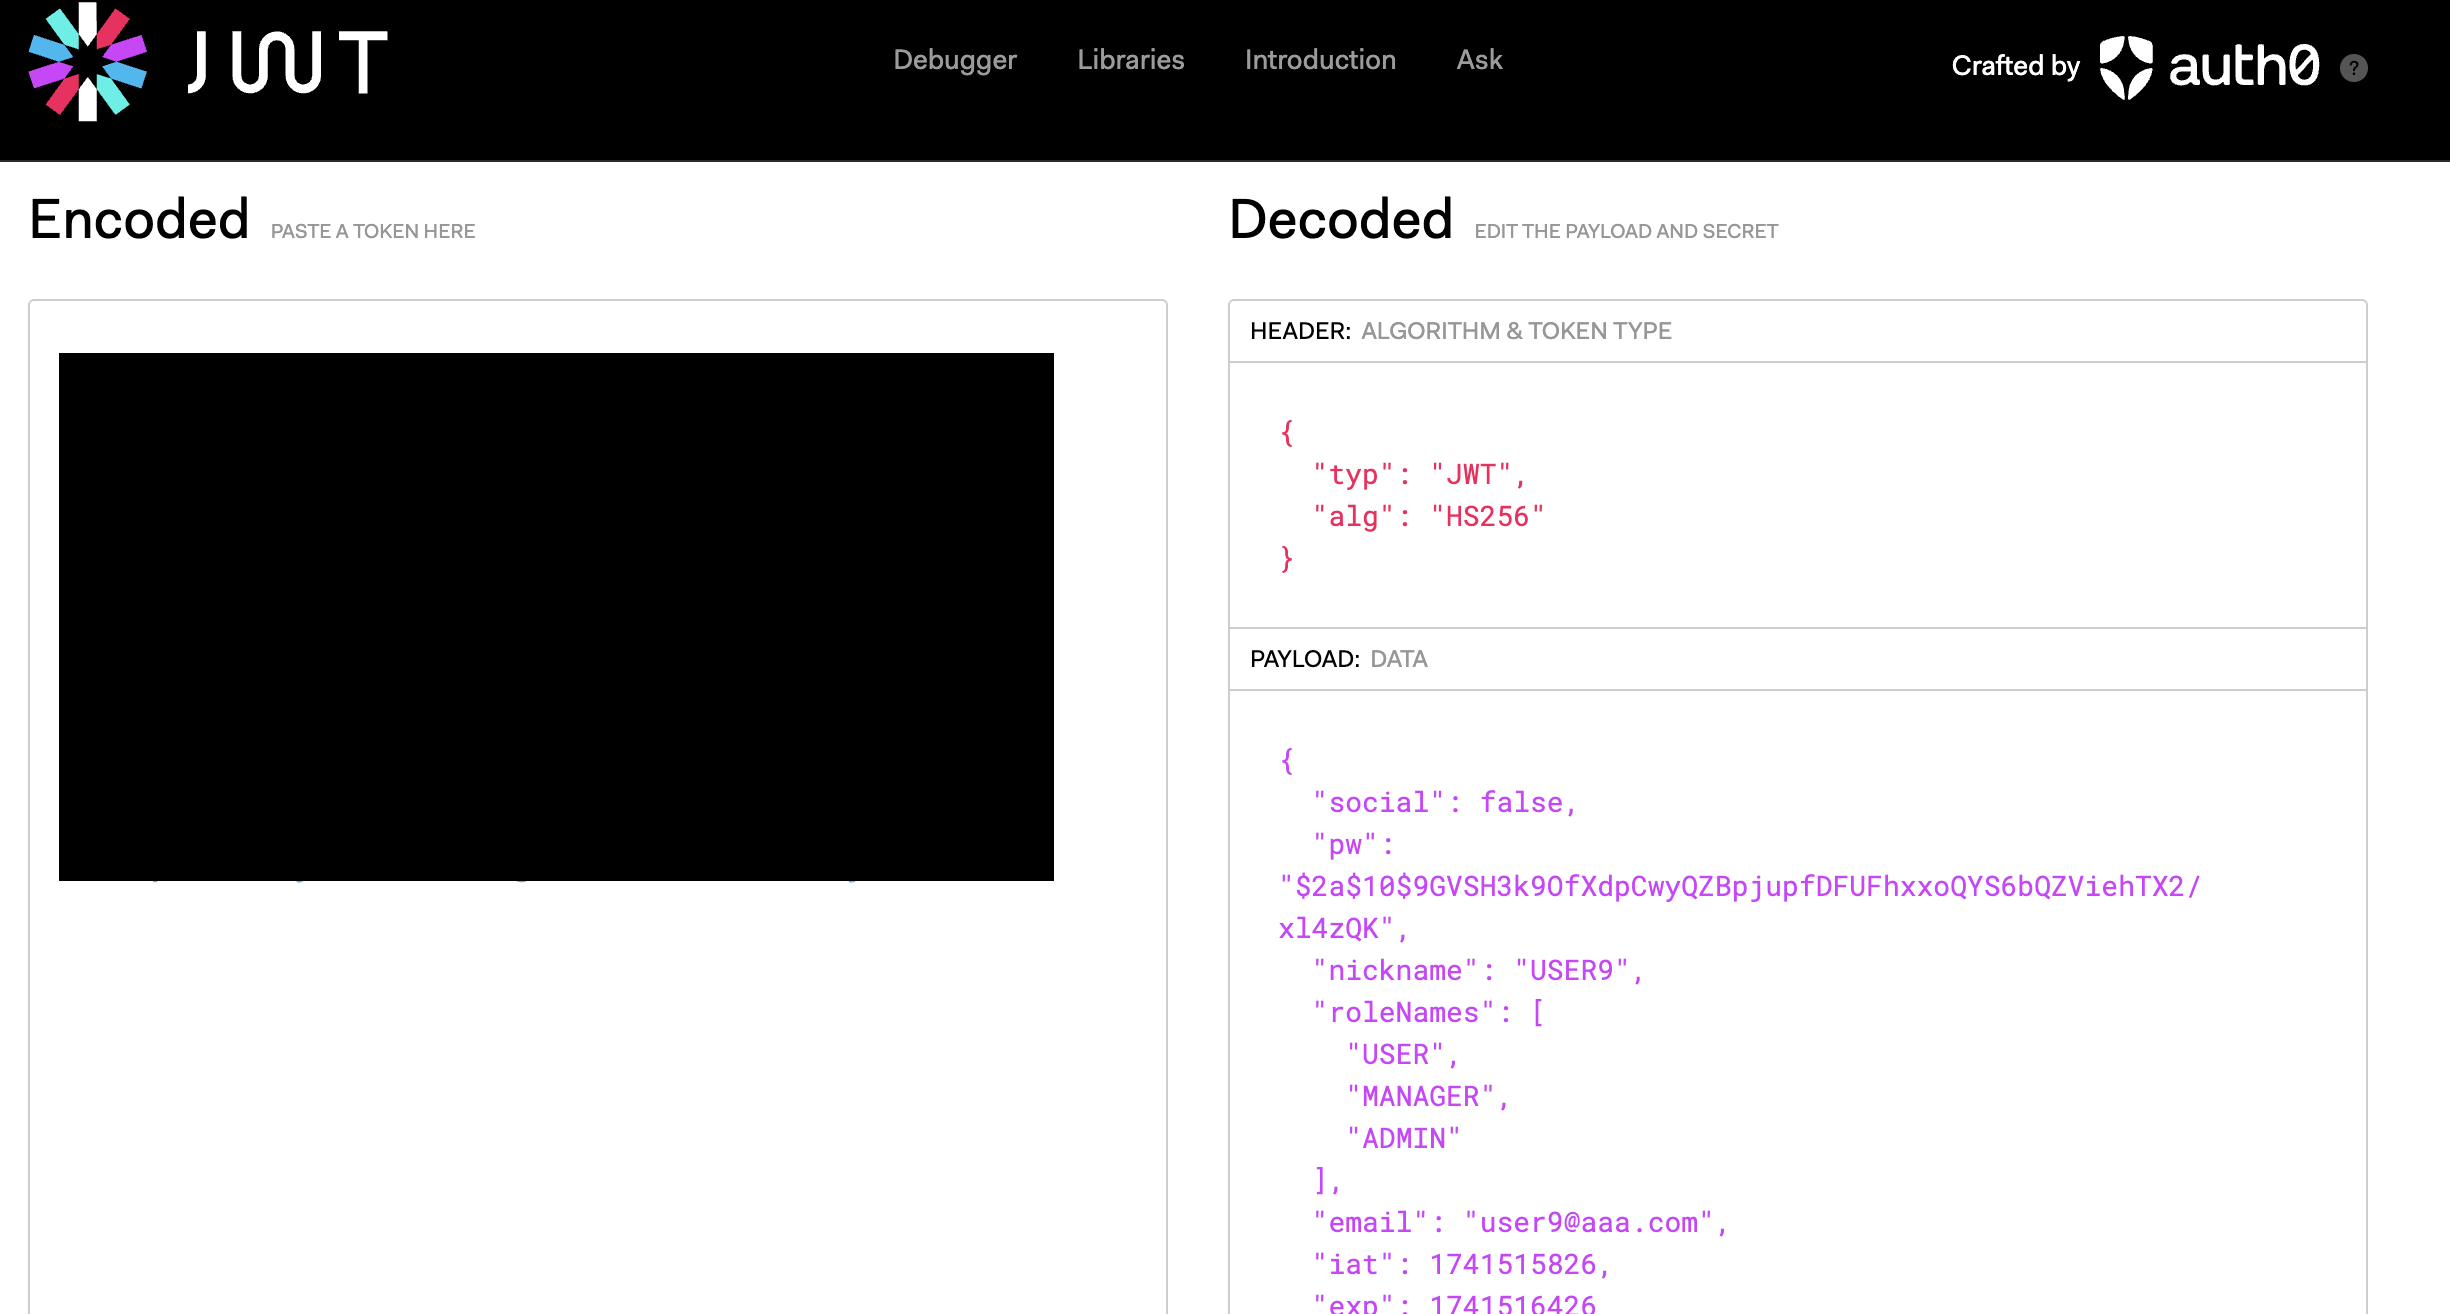The width and height of the screenshot is (2450, 1314).
Task: Click the Auth0 shield logo
Action: coord(2125,66)
